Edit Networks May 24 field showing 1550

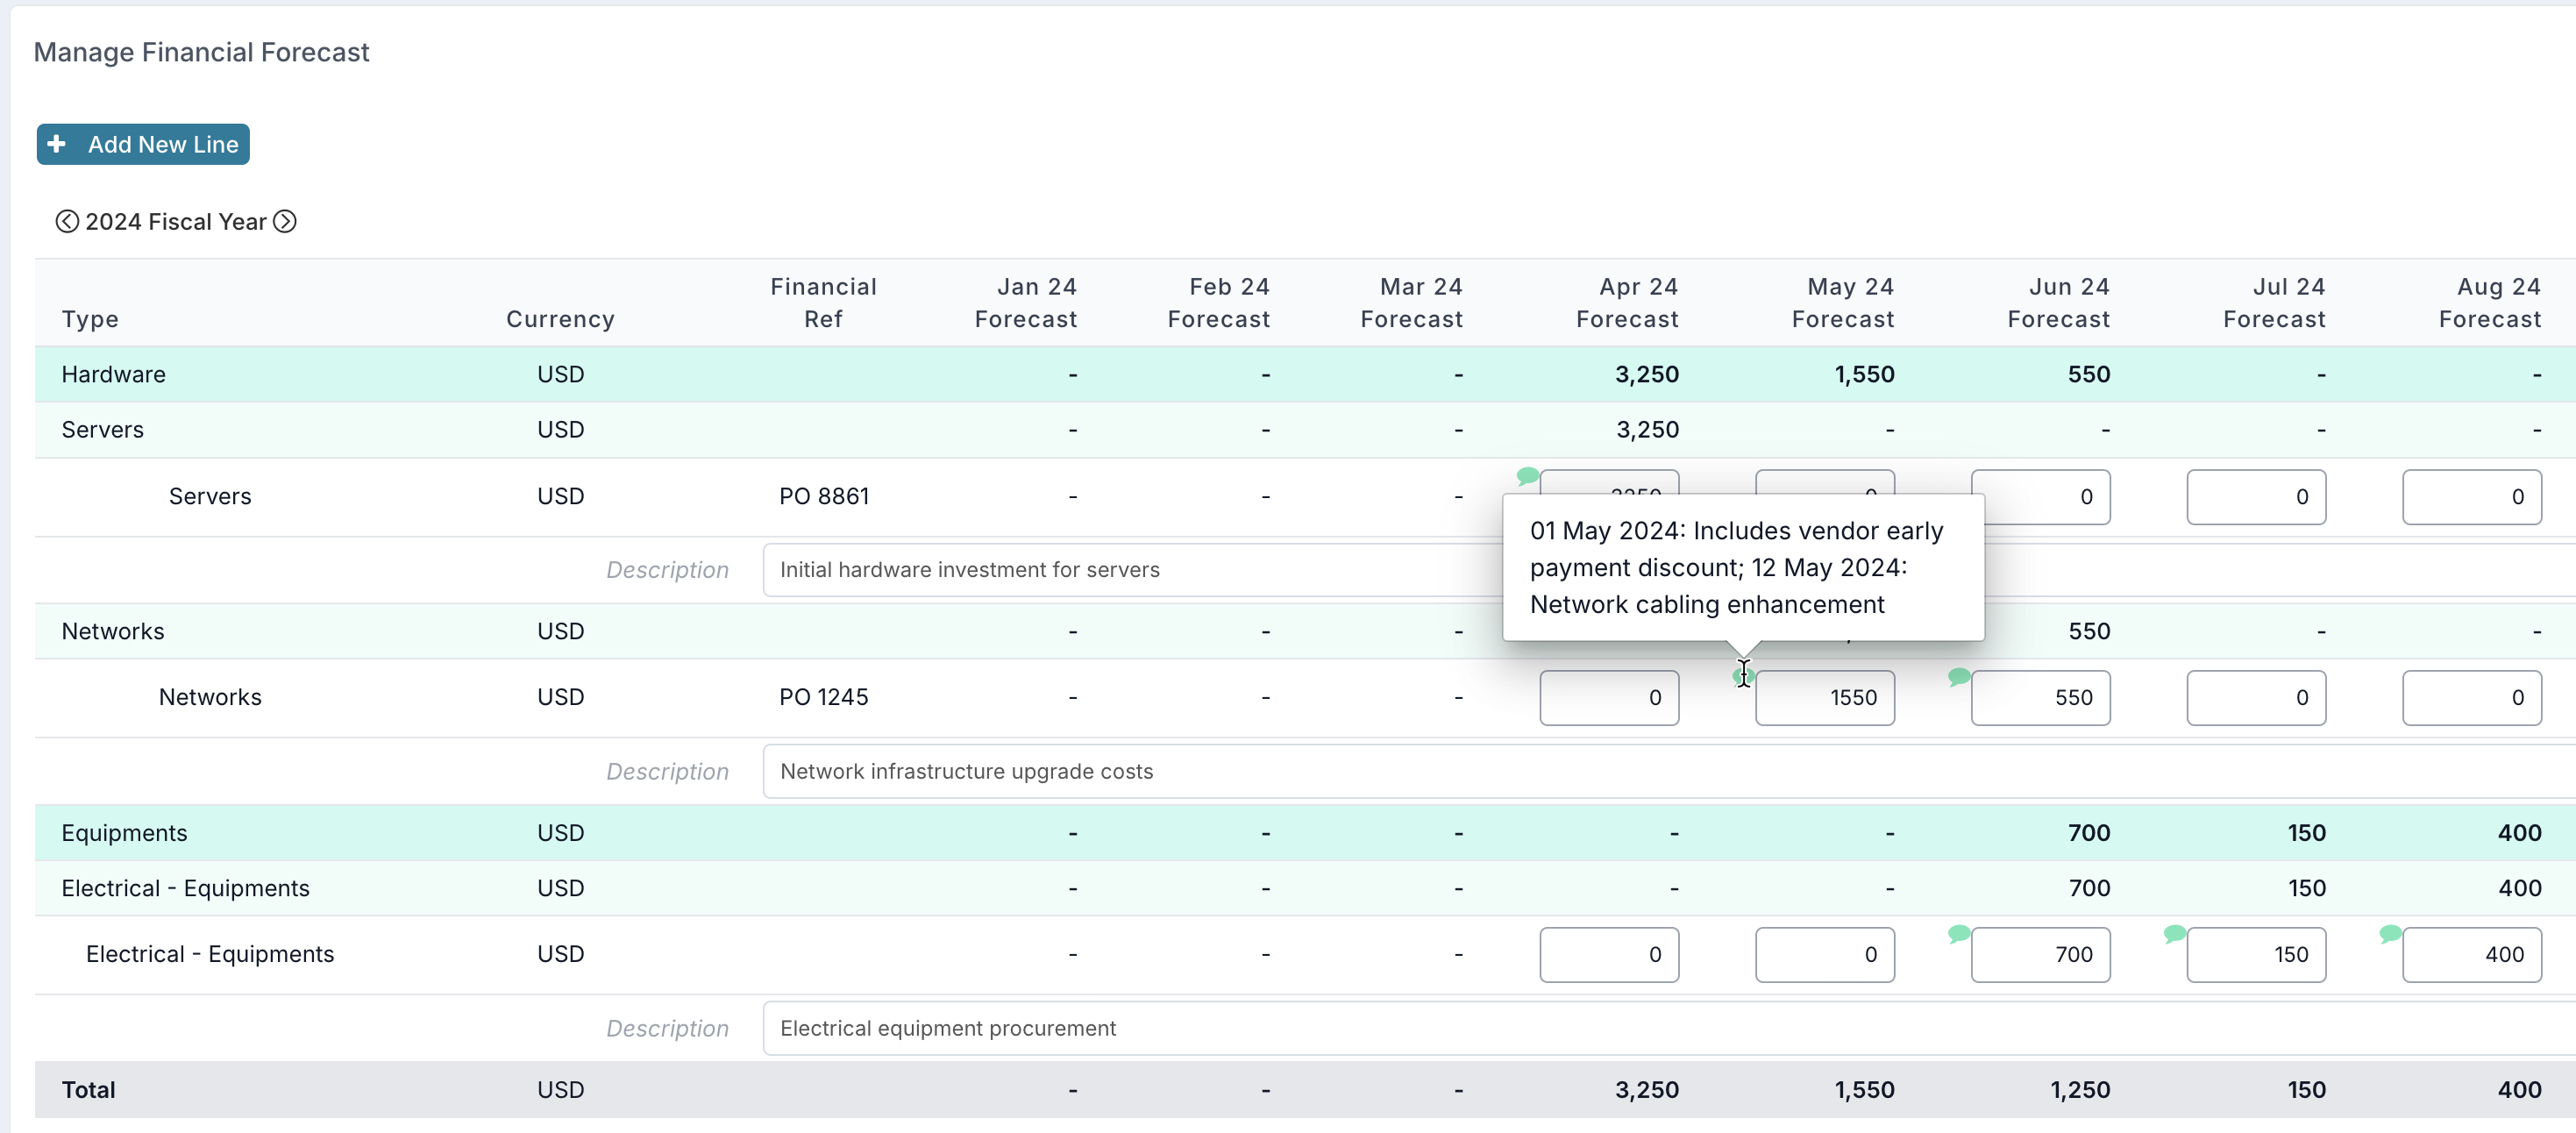pyautogui.click(x=1825, y=698)
